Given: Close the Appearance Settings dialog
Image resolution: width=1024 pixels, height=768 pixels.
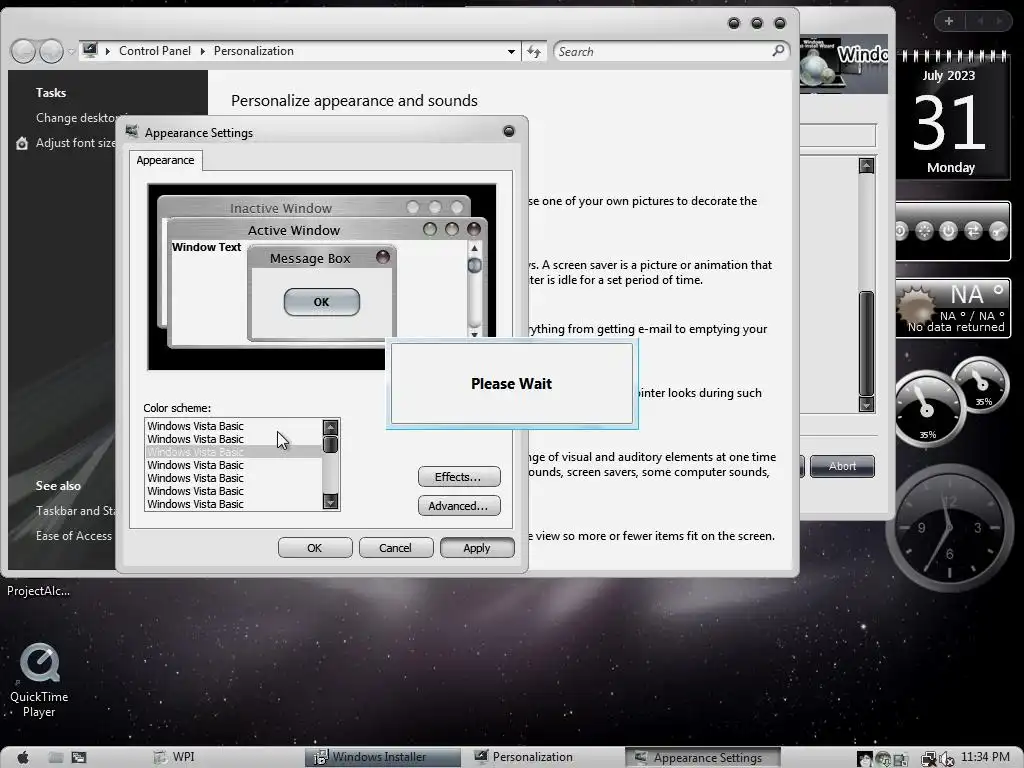Looking at the screenshot, I should (509, 131).
